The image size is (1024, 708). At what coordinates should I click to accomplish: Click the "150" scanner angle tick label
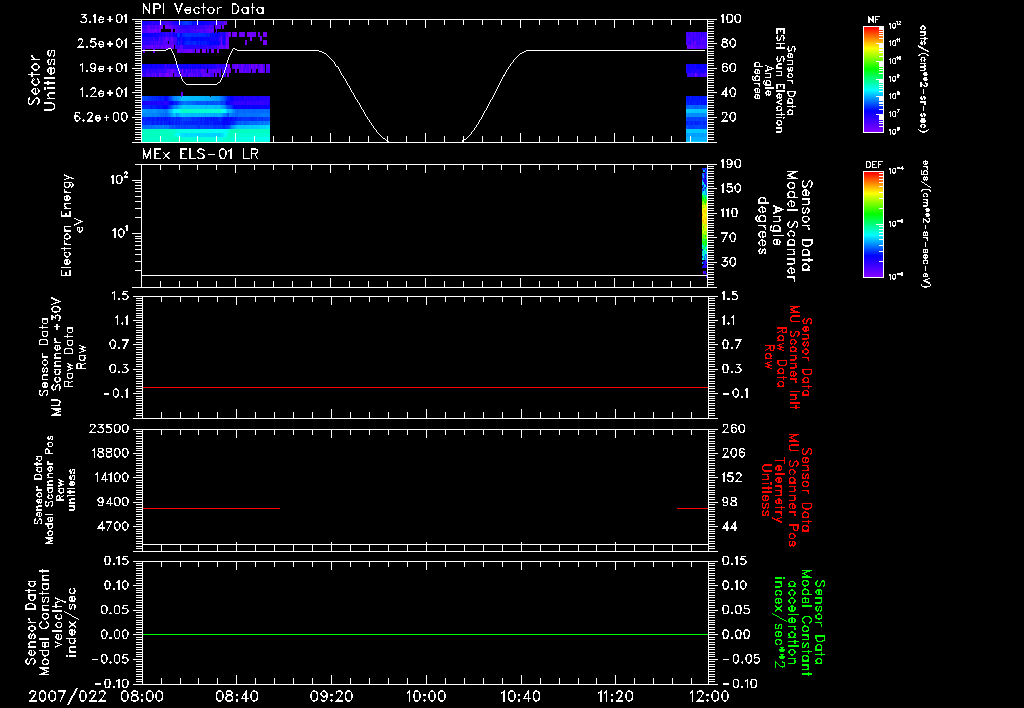tap(731, 188)
